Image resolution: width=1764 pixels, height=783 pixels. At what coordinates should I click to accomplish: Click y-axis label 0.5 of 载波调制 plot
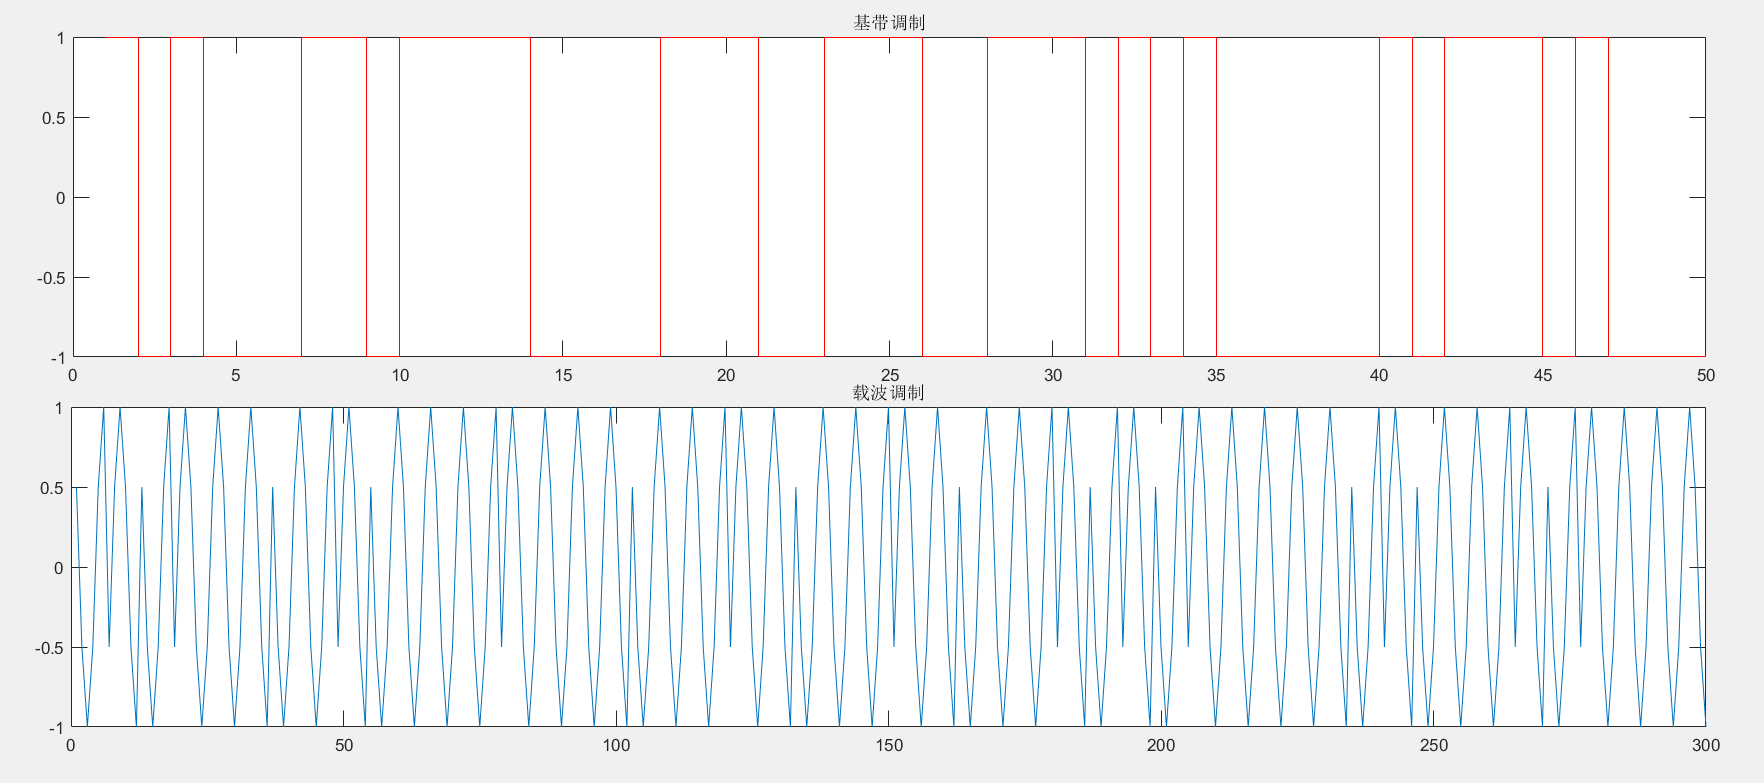click(x=51, y=488)
